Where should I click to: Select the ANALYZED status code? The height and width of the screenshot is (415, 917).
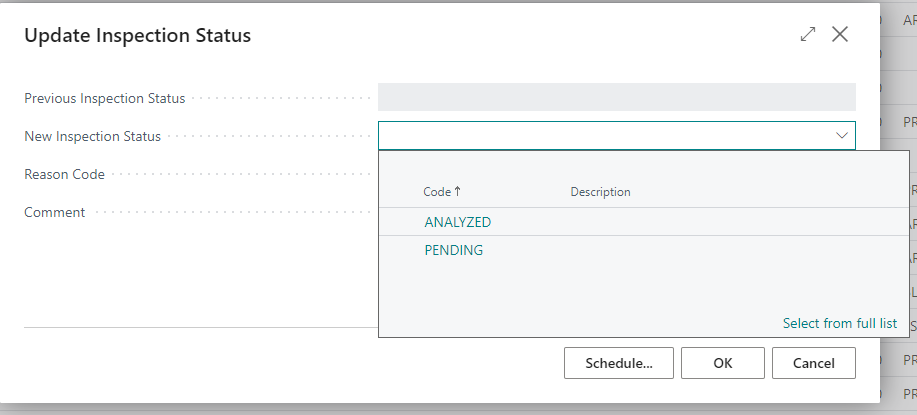pos(457,222)
